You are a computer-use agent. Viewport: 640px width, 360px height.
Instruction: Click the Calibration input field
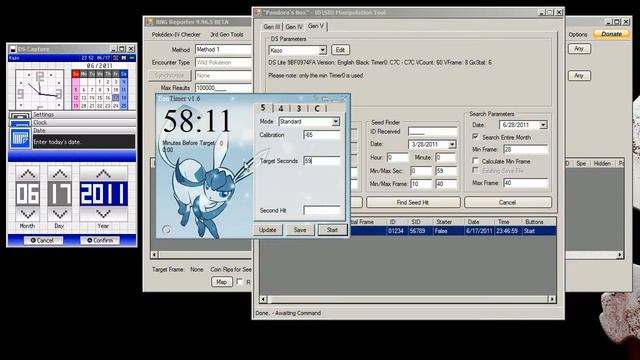tap(322, 135)
